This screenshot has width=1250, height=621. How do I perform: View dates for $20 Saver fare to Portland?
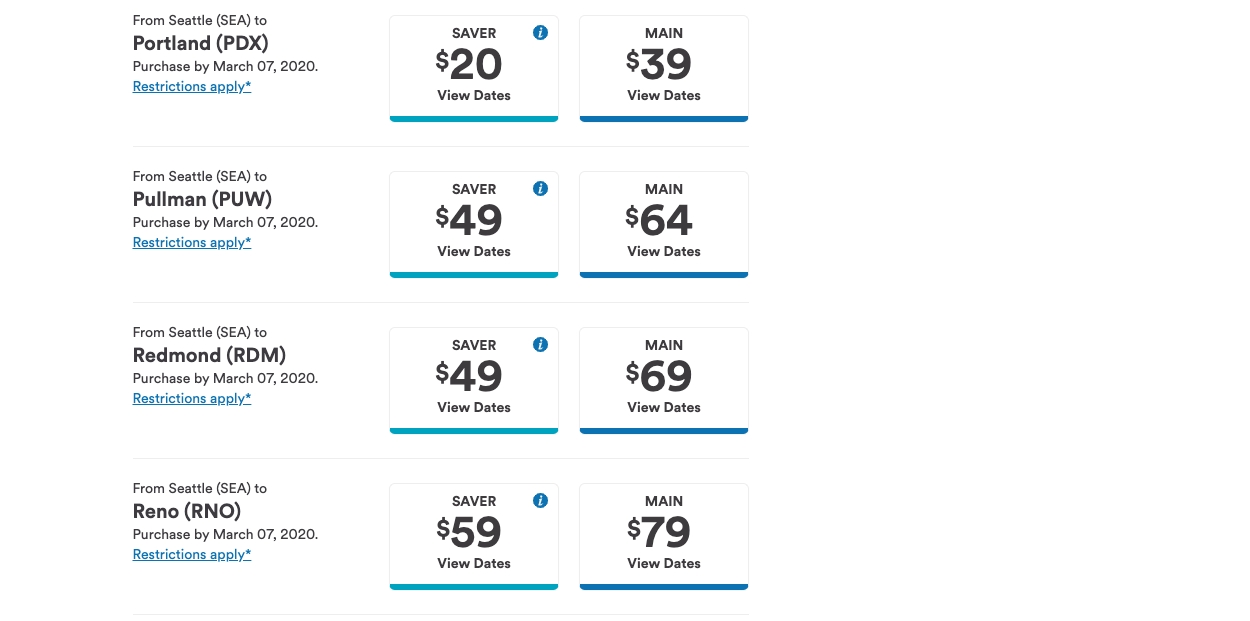[474, 68]
